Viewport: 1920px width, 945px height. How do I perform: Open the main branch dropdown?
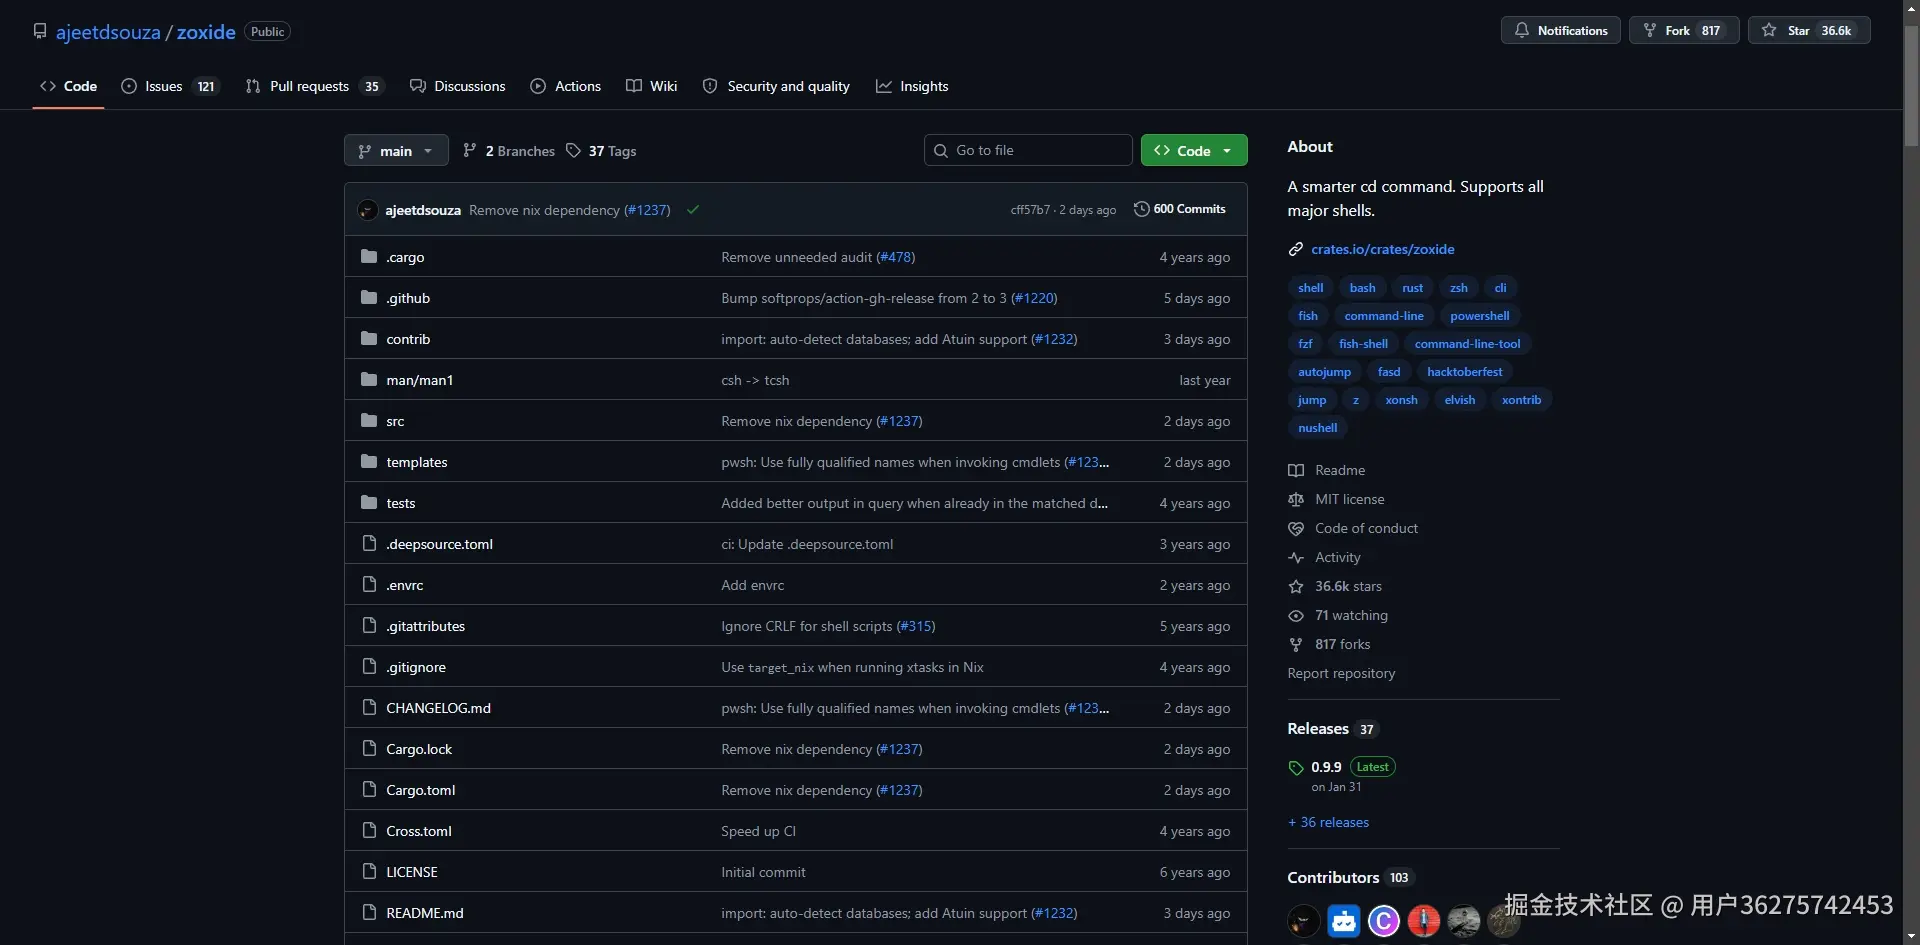click(x=396, y=151)
